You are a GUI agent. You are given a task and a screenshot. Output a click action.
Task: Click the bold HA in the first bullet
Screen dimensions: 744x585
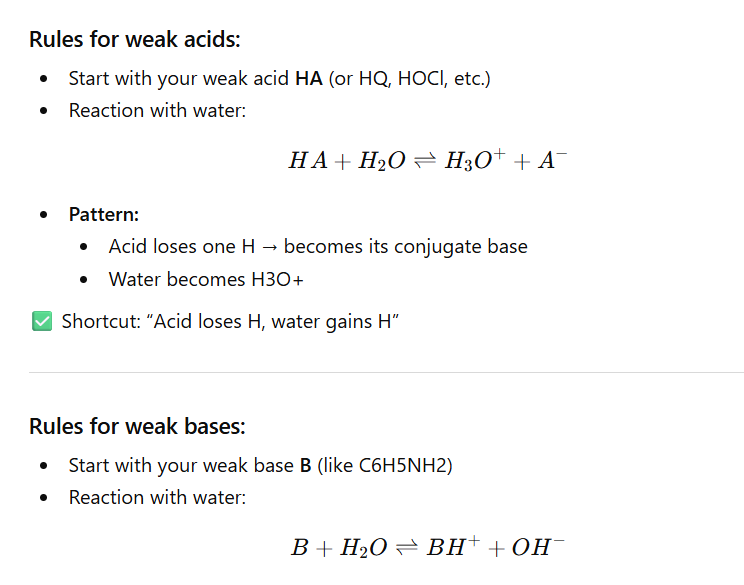[309, 78]
